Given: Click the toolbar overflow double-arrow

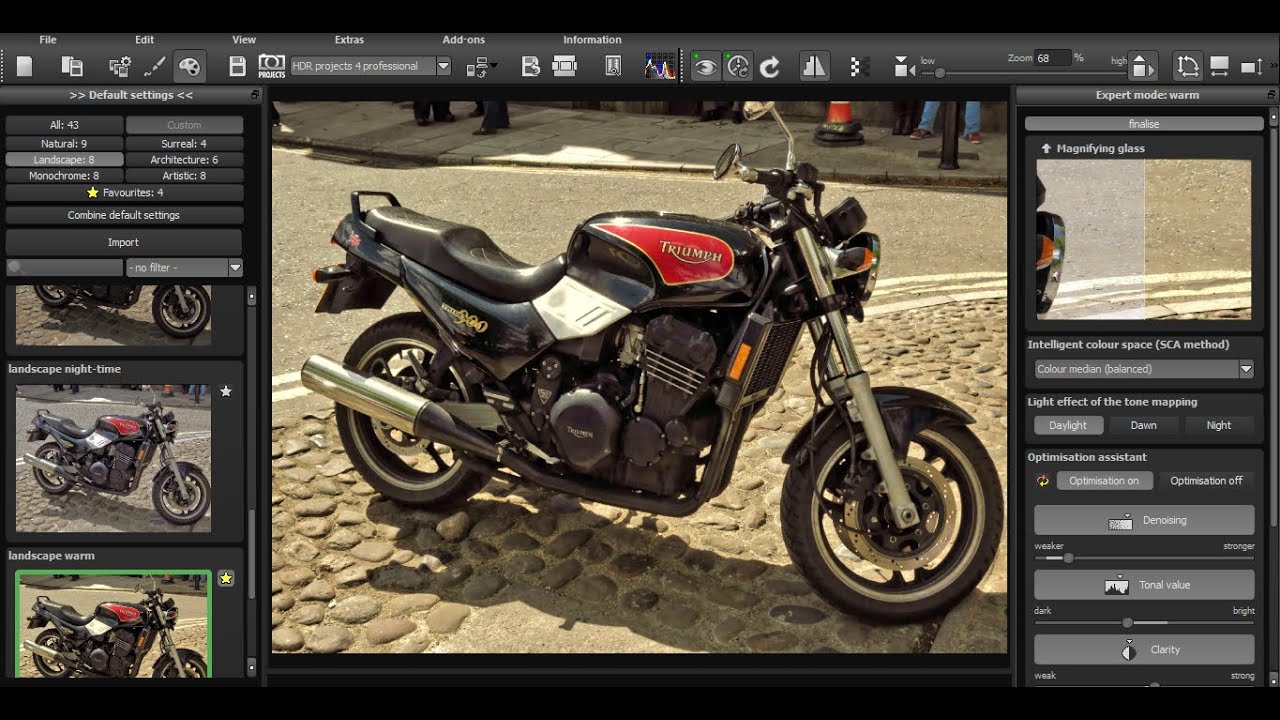Looking at the screenshot, I should tap(1273, 67).
